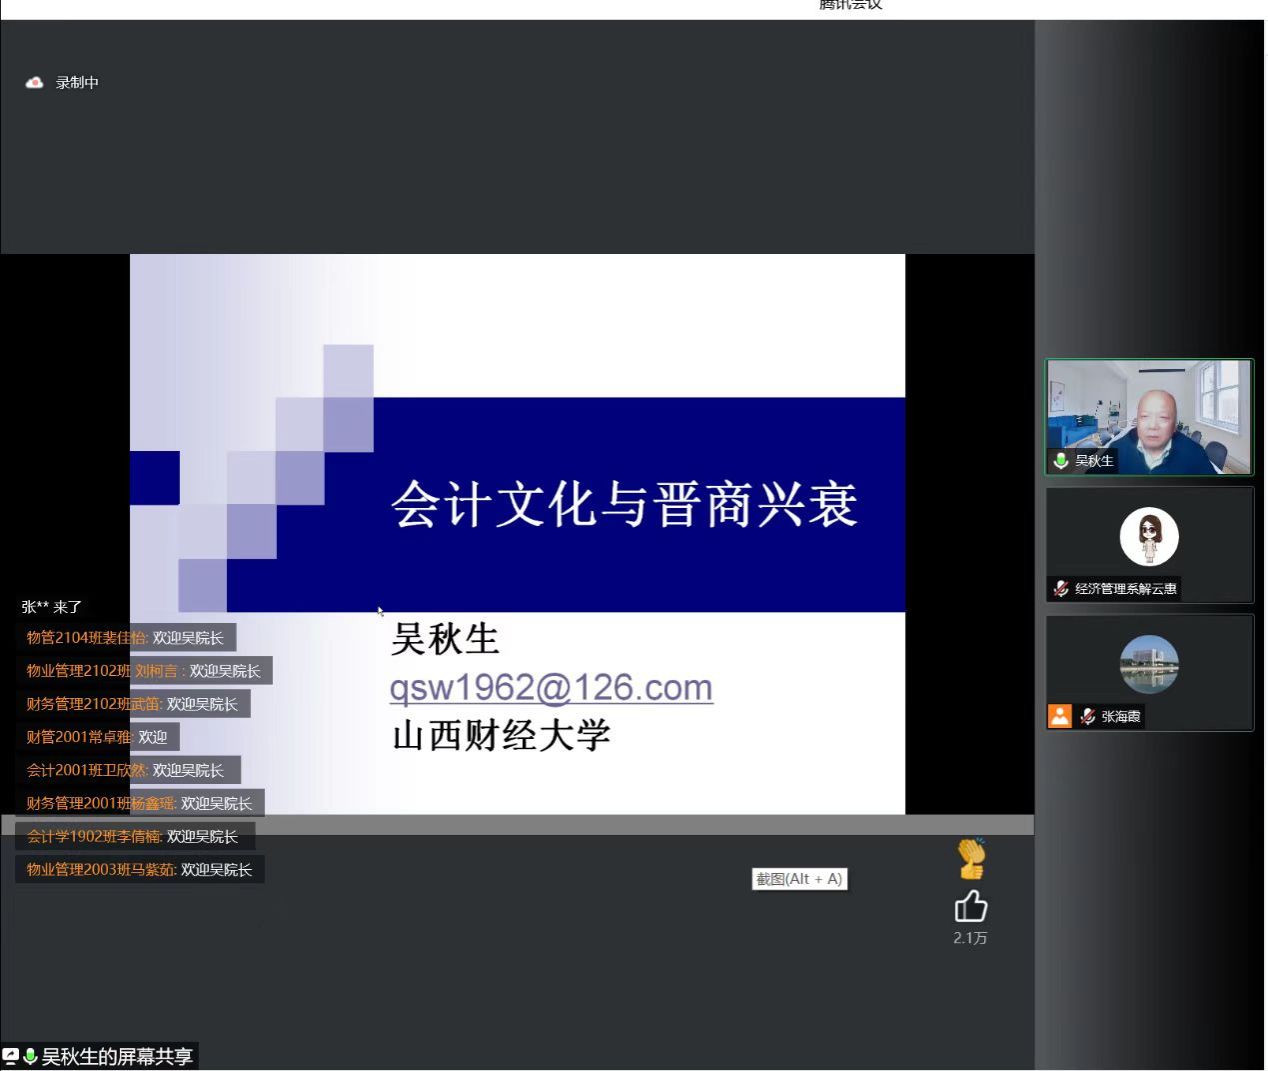Click the orange host badge icon beside 张海霞
This screenshot has height=1071, width=1268.
(x=1060, y=716)
